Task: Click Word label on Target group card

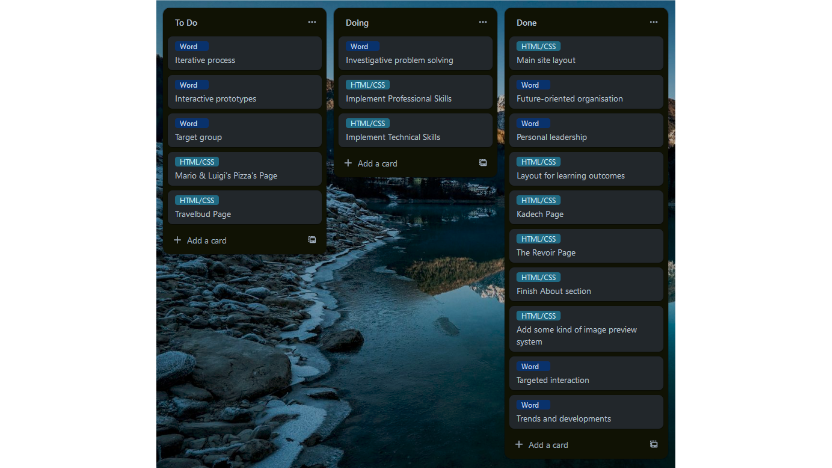Action: (x=192, y=123)
